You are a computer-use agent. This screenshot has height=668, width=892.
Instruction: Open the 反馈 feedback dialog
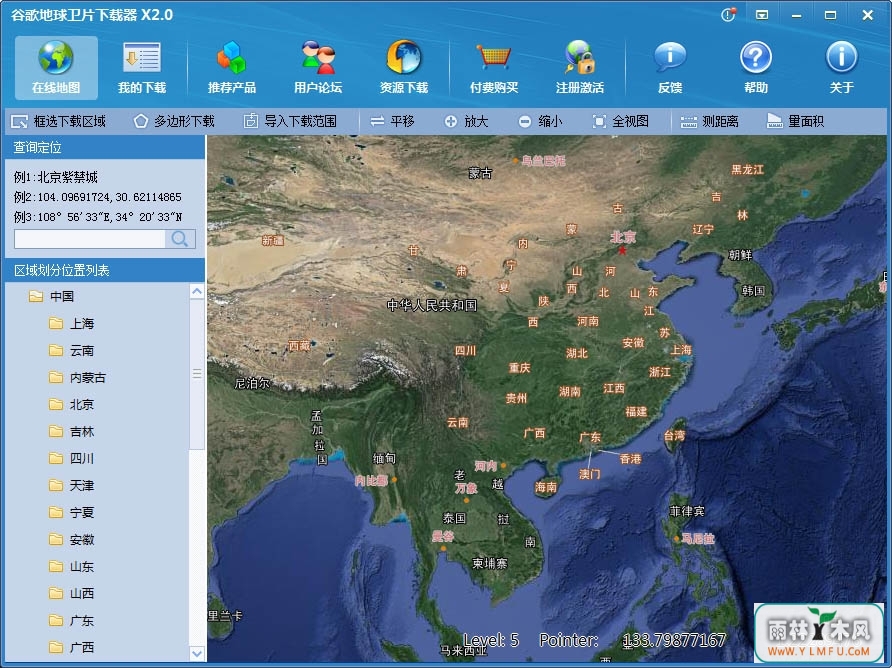[670, 68]
